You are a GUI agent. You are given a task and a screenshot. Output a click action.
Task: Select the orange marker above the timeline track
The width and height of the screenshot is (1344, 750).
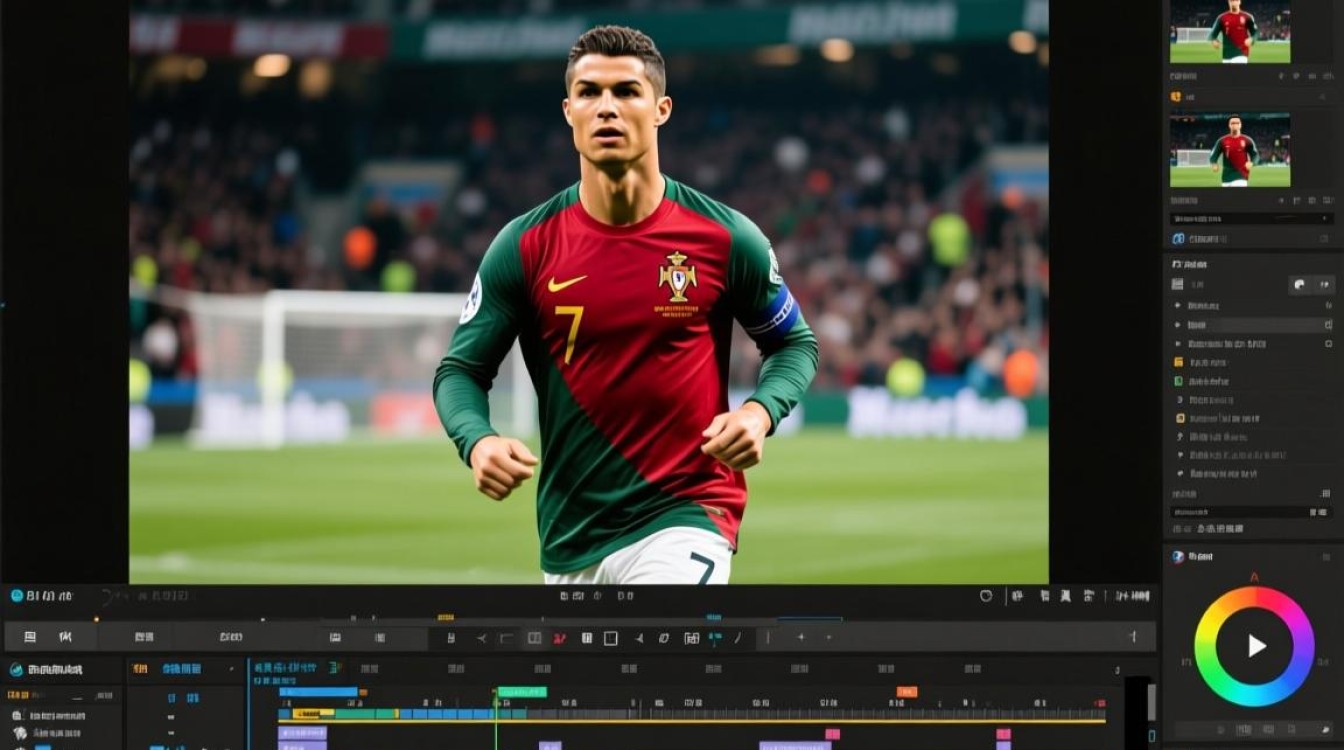point(907,692)
